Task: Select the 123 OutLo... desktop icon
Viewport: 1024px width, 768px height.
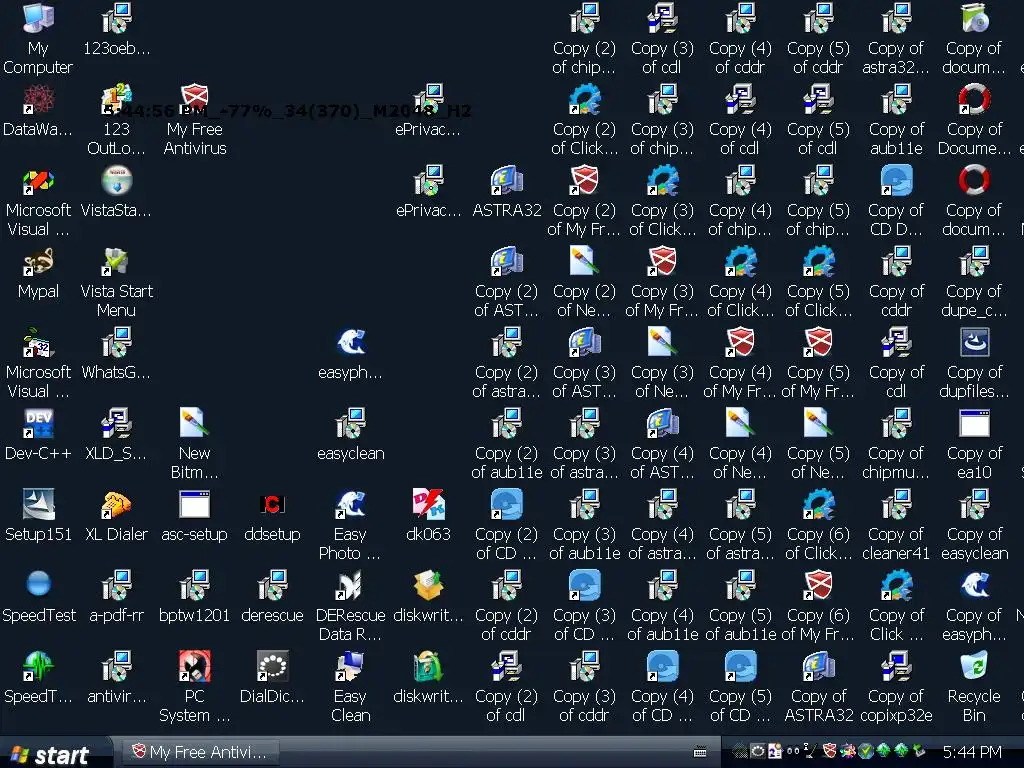Action: click(116, 99)
